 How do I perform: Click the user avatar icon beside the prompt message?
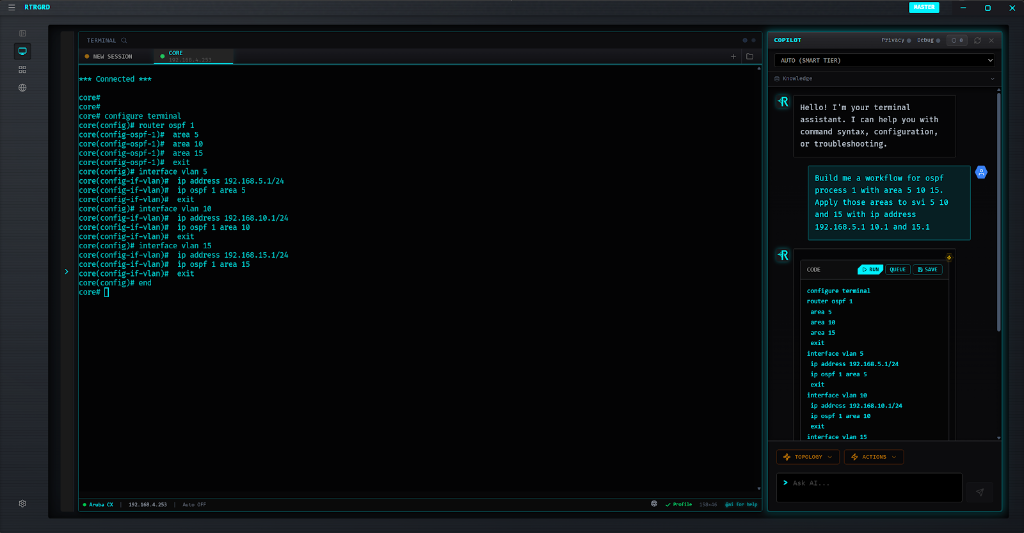coord(981,172)
